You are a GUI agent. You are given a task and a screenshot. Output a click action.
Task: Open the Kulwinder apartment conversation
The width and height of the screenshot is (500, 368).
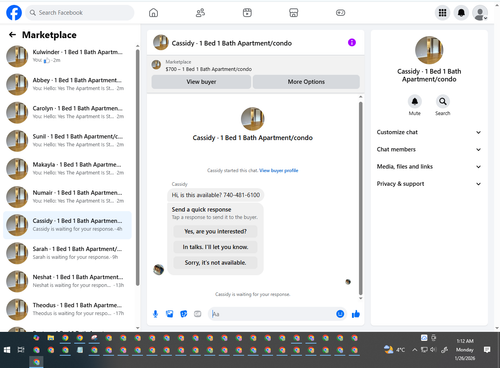pyautogui.click(x=67, y=56)
